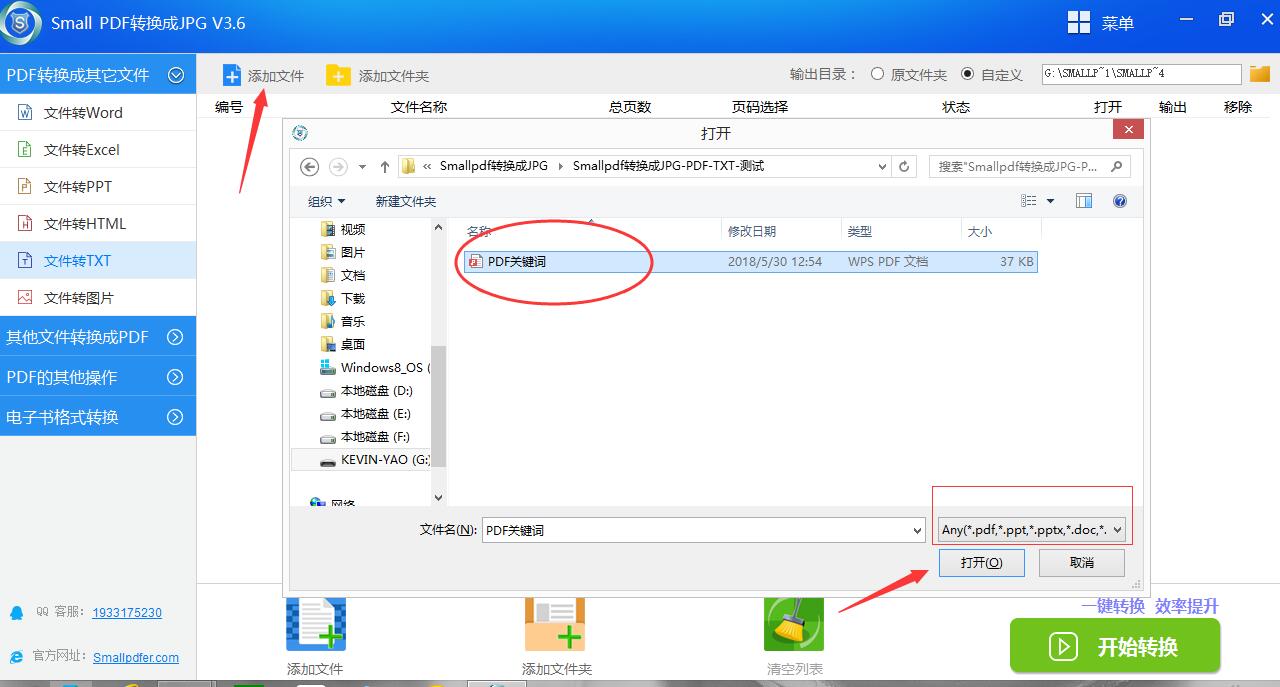Collapse PDF转换成其它文件 section

tap(176, 75)
